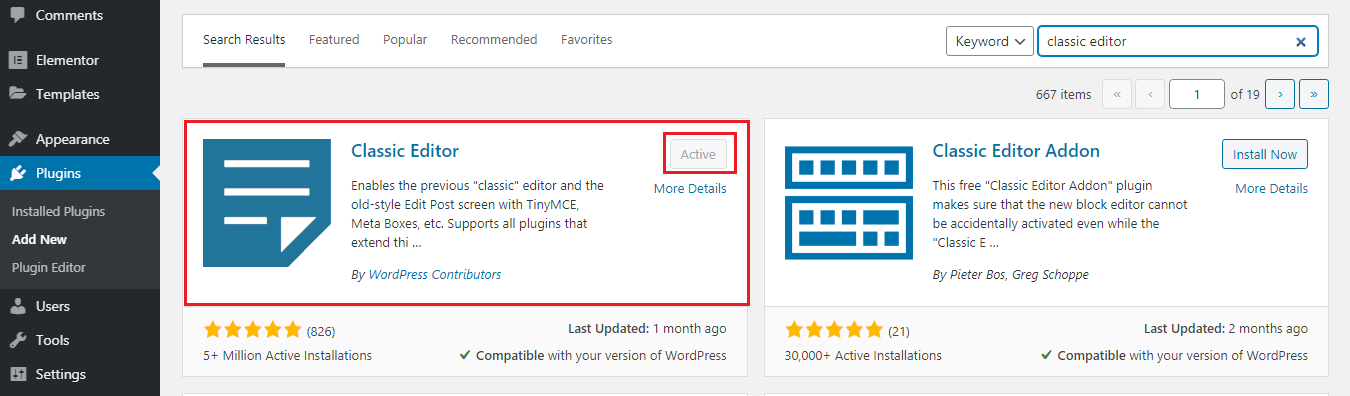Click the Tools wrench icon
The image size is (1350, 396).
18,340
